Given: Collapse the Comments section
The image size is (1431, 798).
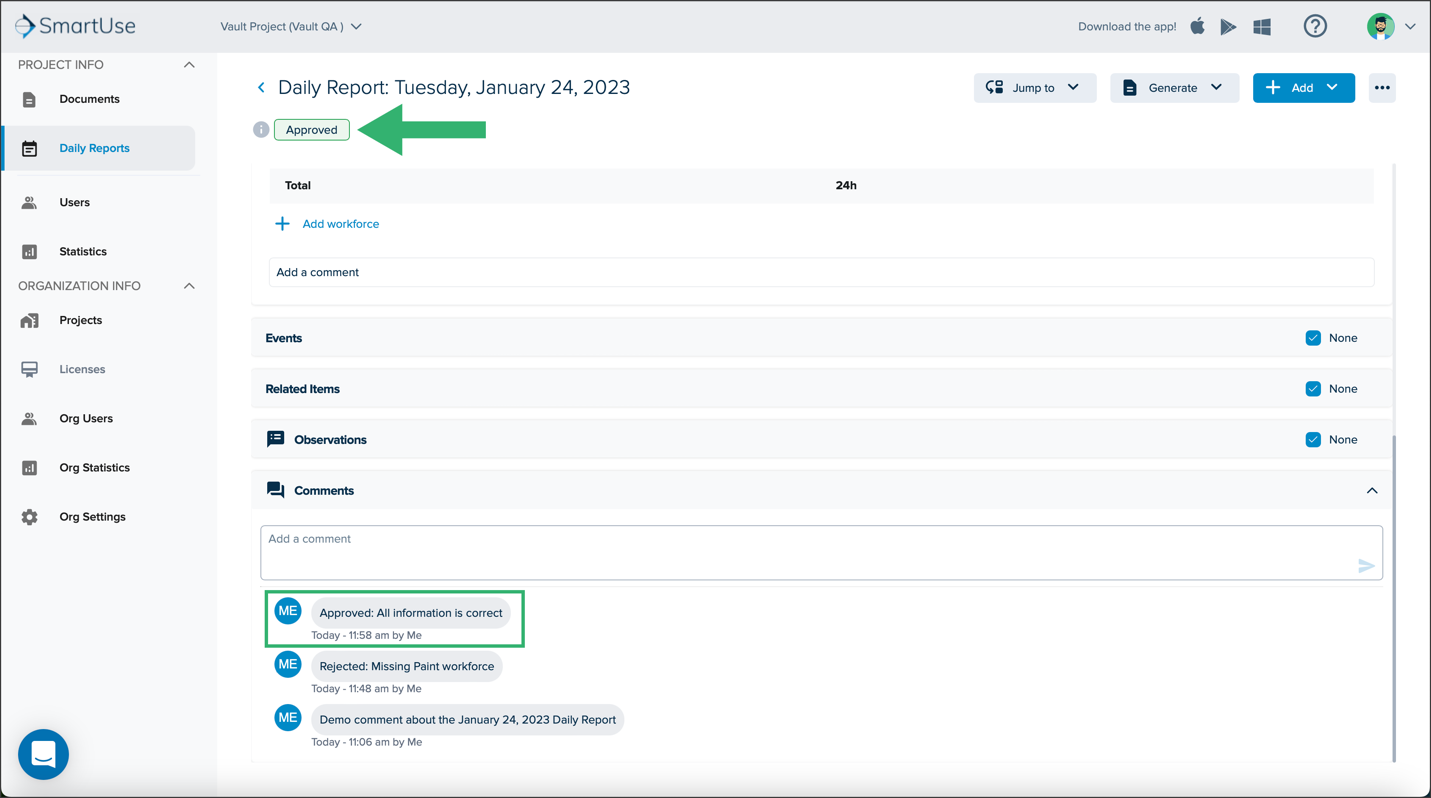Looking at the screenshot, I should click(x=1372, y=491).
